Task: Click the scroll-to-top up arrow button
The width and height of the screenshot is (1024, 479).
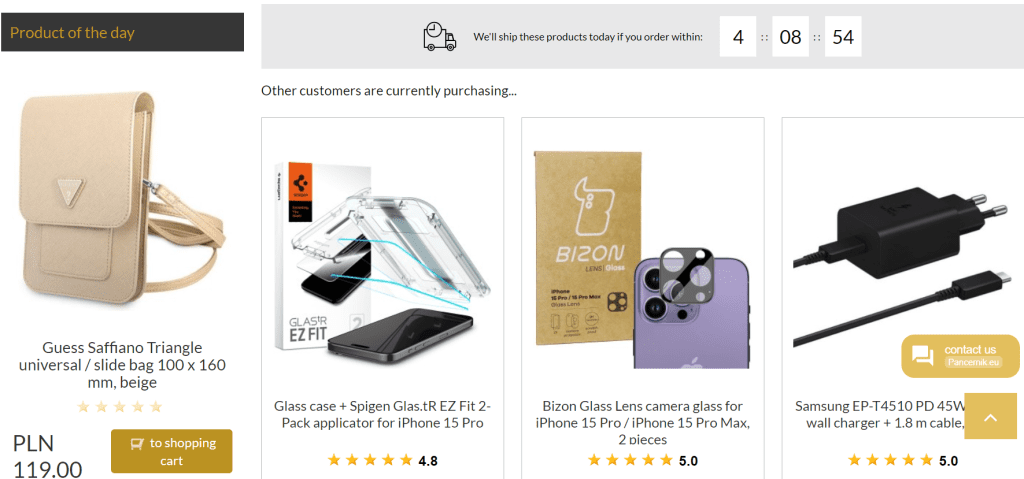Action: [991, 416]
